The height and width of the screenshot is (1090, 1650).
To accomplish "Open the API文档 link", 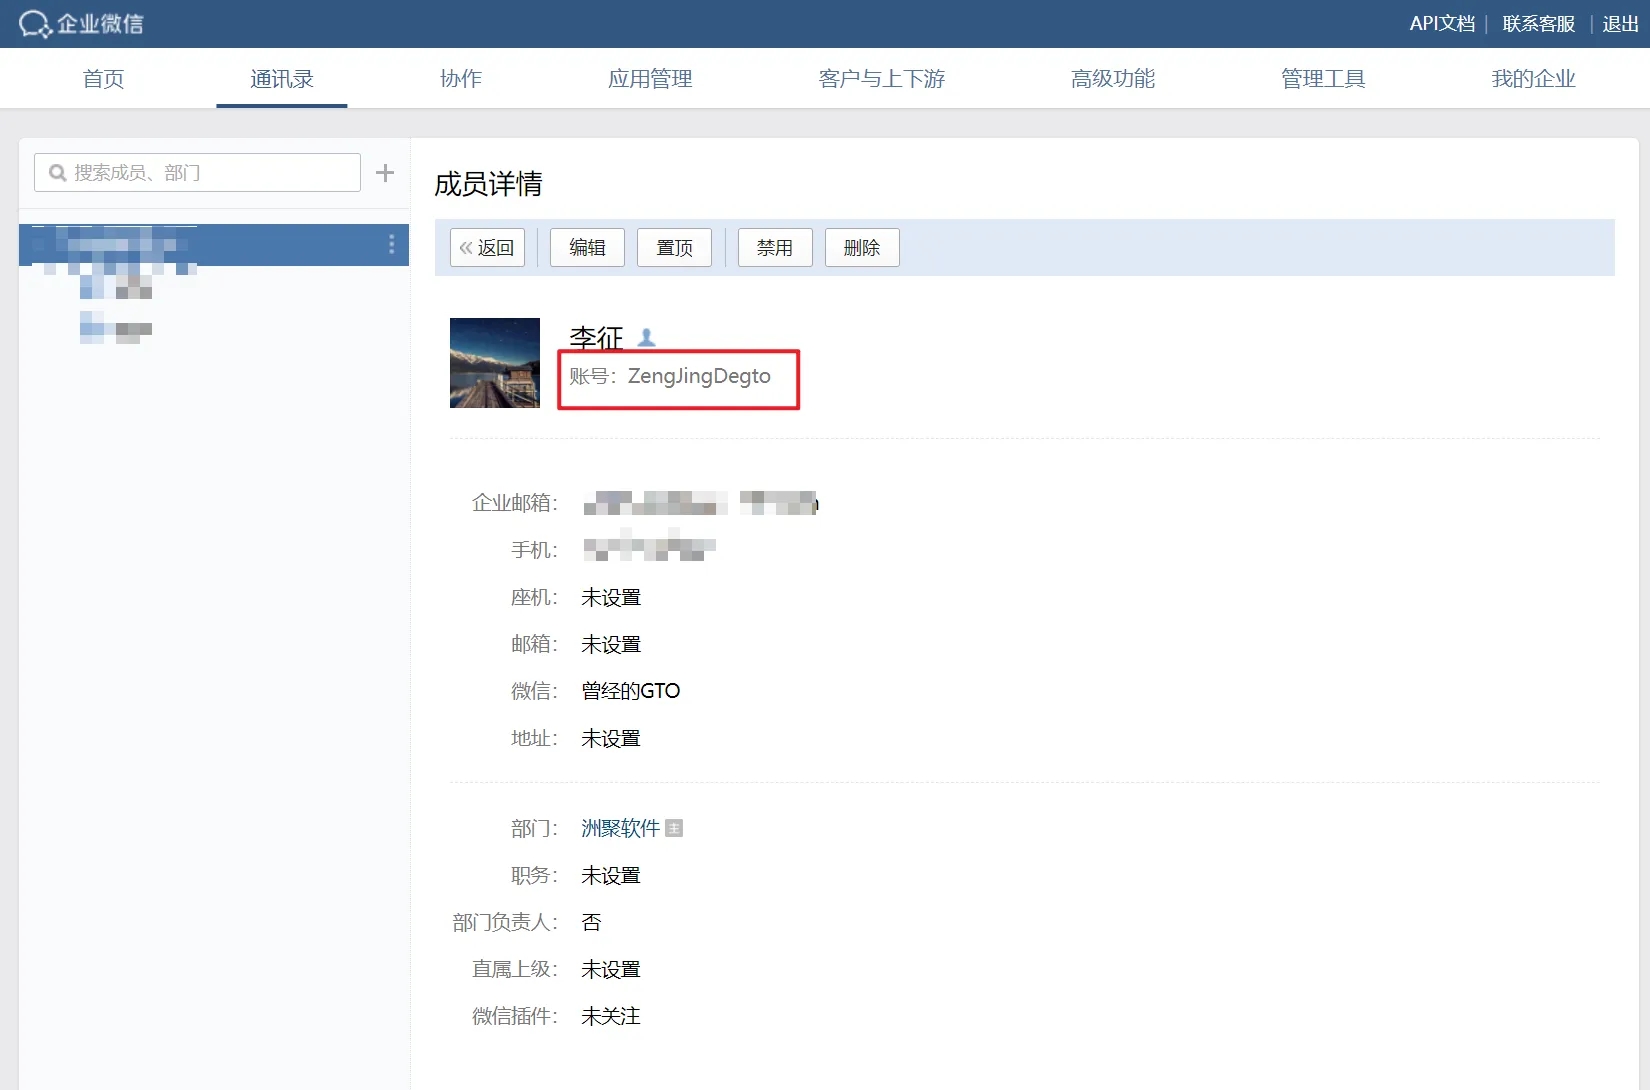I will (x=1442, y=24).
